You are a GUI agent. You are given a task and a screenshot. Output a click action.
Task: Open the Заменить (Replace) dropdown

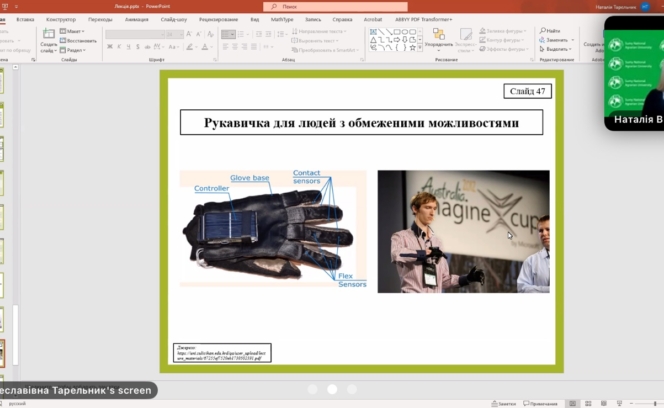[556, 40]
